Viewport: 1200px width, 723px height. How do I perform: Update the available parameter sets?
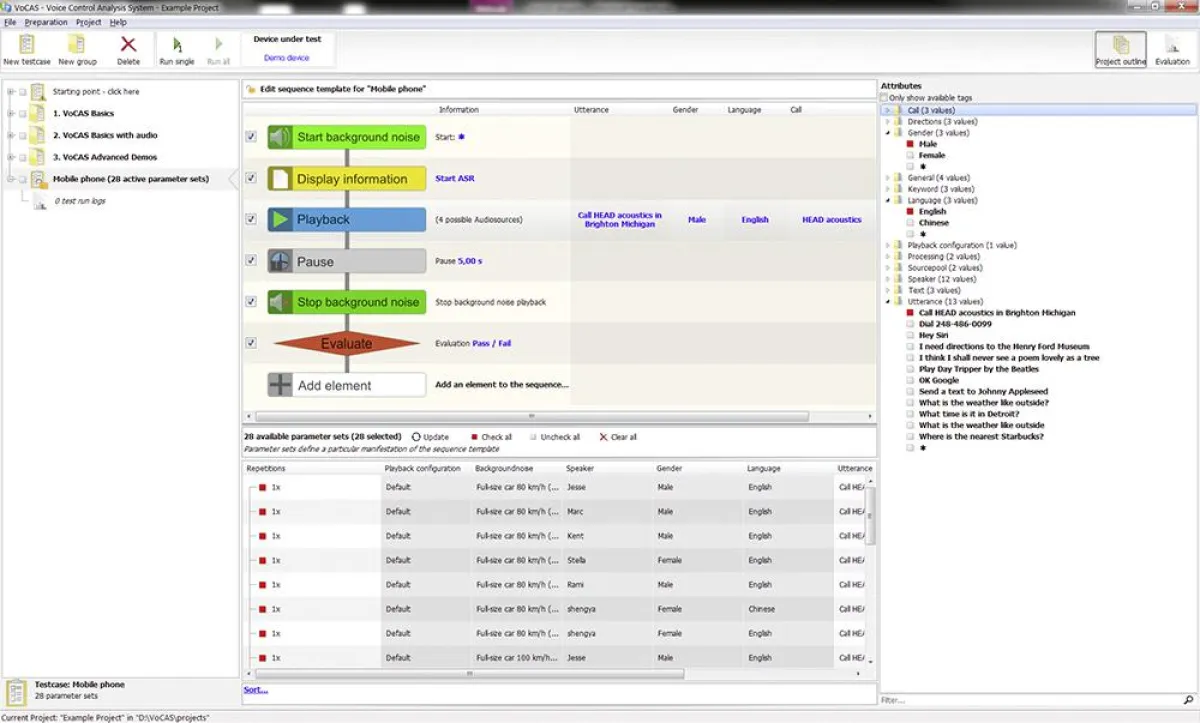tap(431, 437)
